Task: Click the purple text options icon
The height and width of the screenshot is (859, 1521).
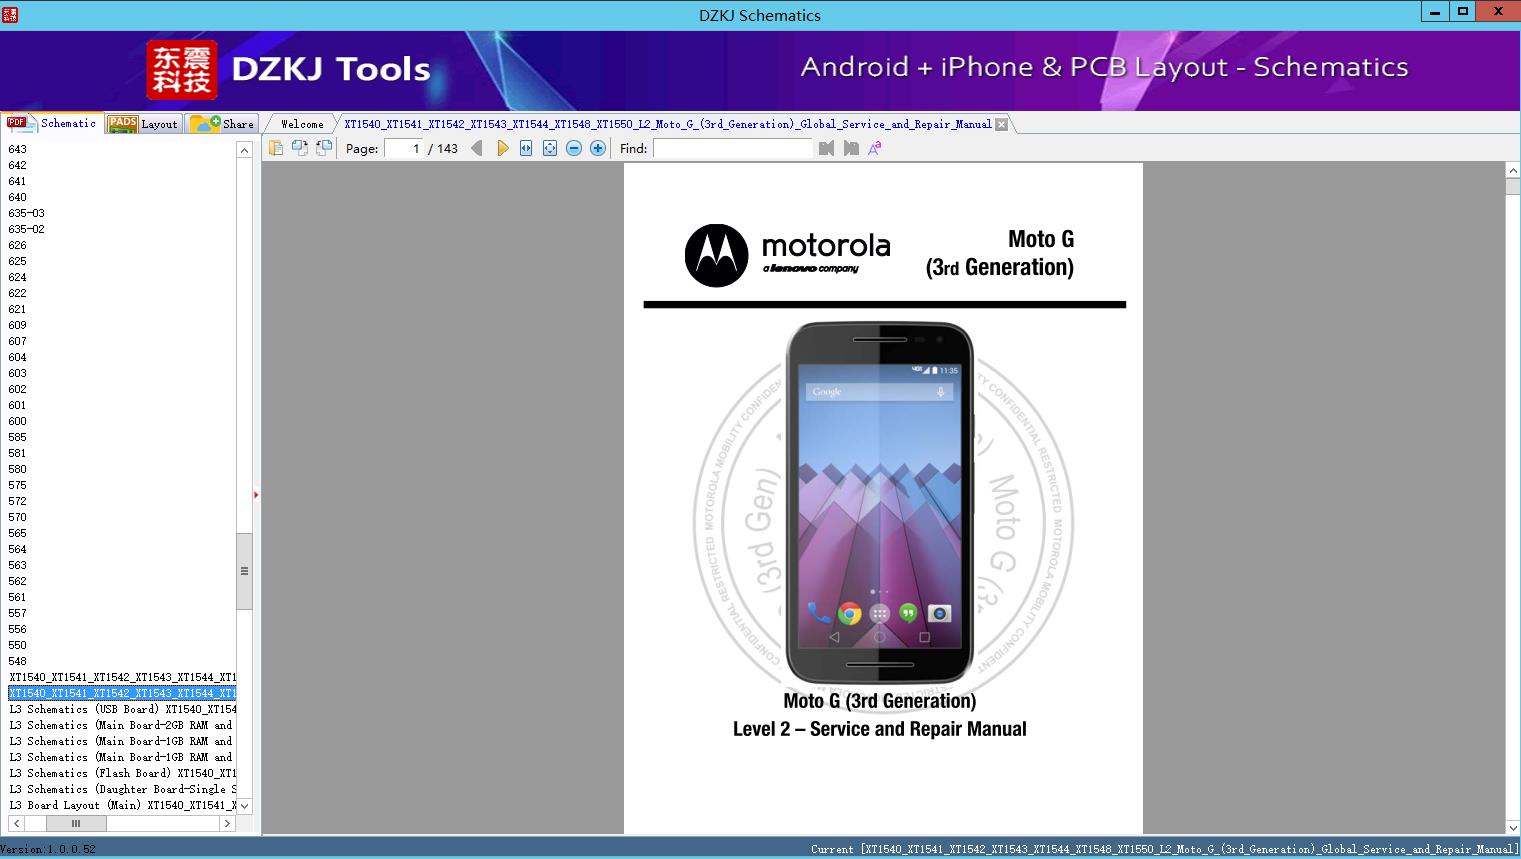Action: click(875, 148)
